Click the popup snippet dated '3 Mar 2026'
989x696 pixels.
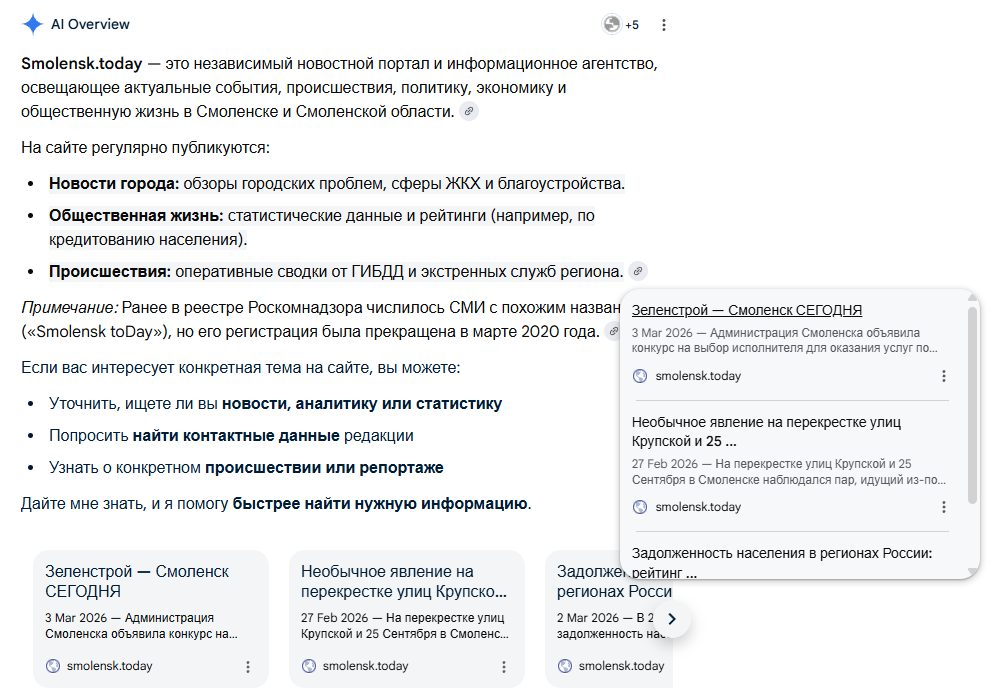(x=785, y=340)
